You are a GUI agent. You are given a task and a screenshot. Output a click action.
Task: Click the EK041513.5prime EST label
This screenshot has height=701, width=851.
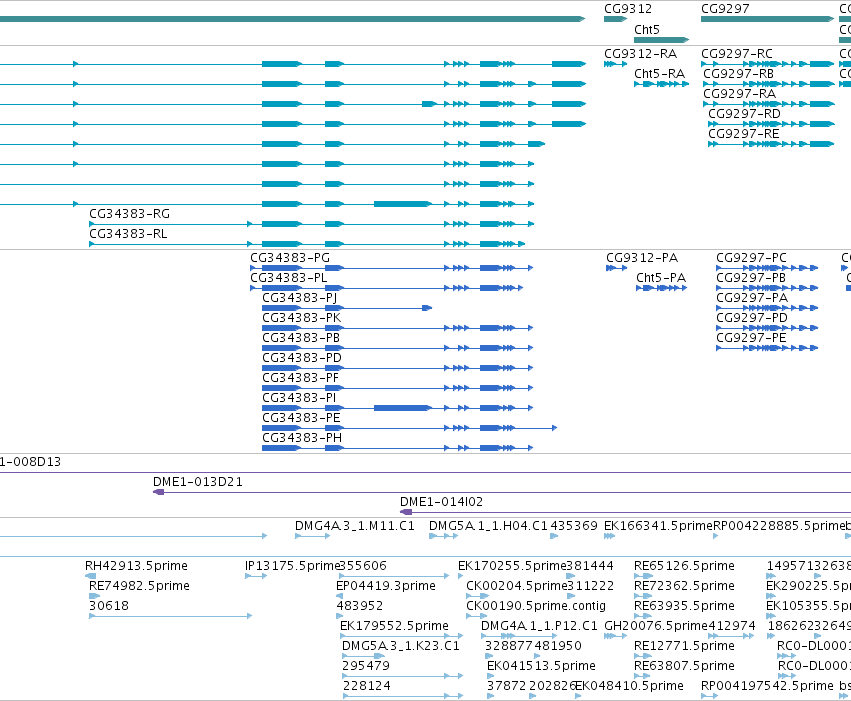541,666
